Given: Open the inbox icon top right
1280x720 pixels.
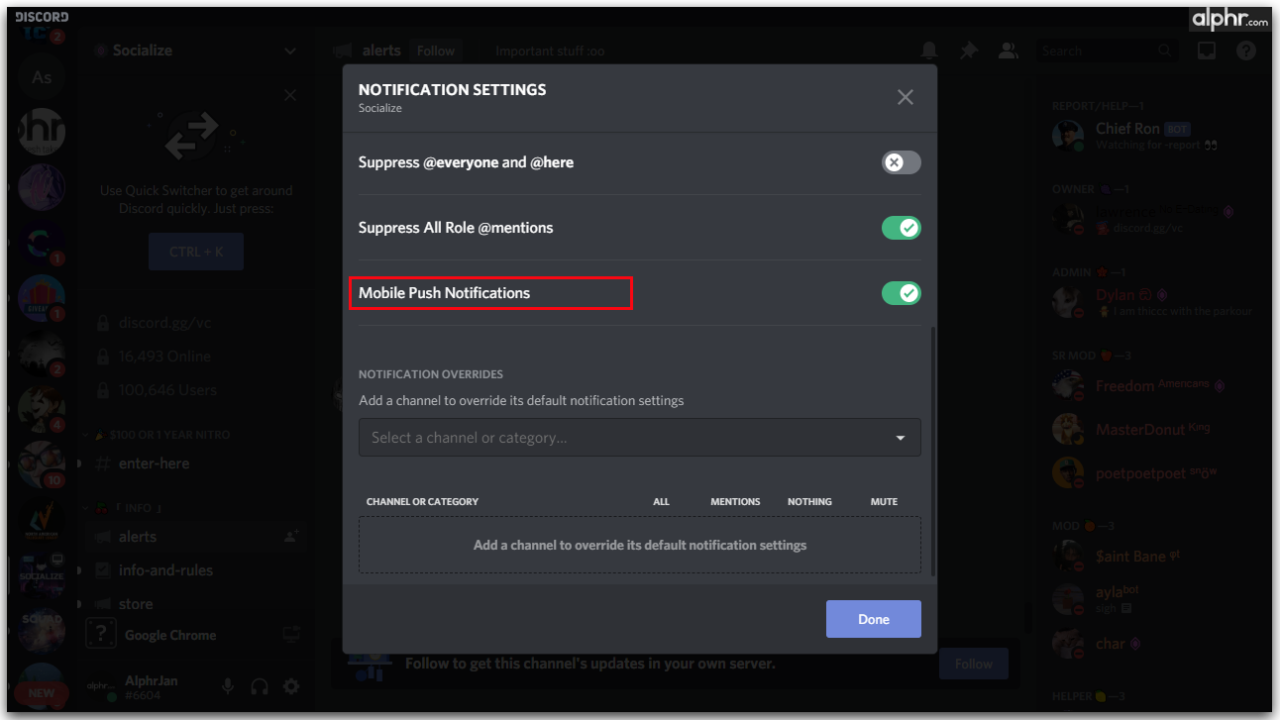Looking at the screenshot, I should pos(1206,50).
